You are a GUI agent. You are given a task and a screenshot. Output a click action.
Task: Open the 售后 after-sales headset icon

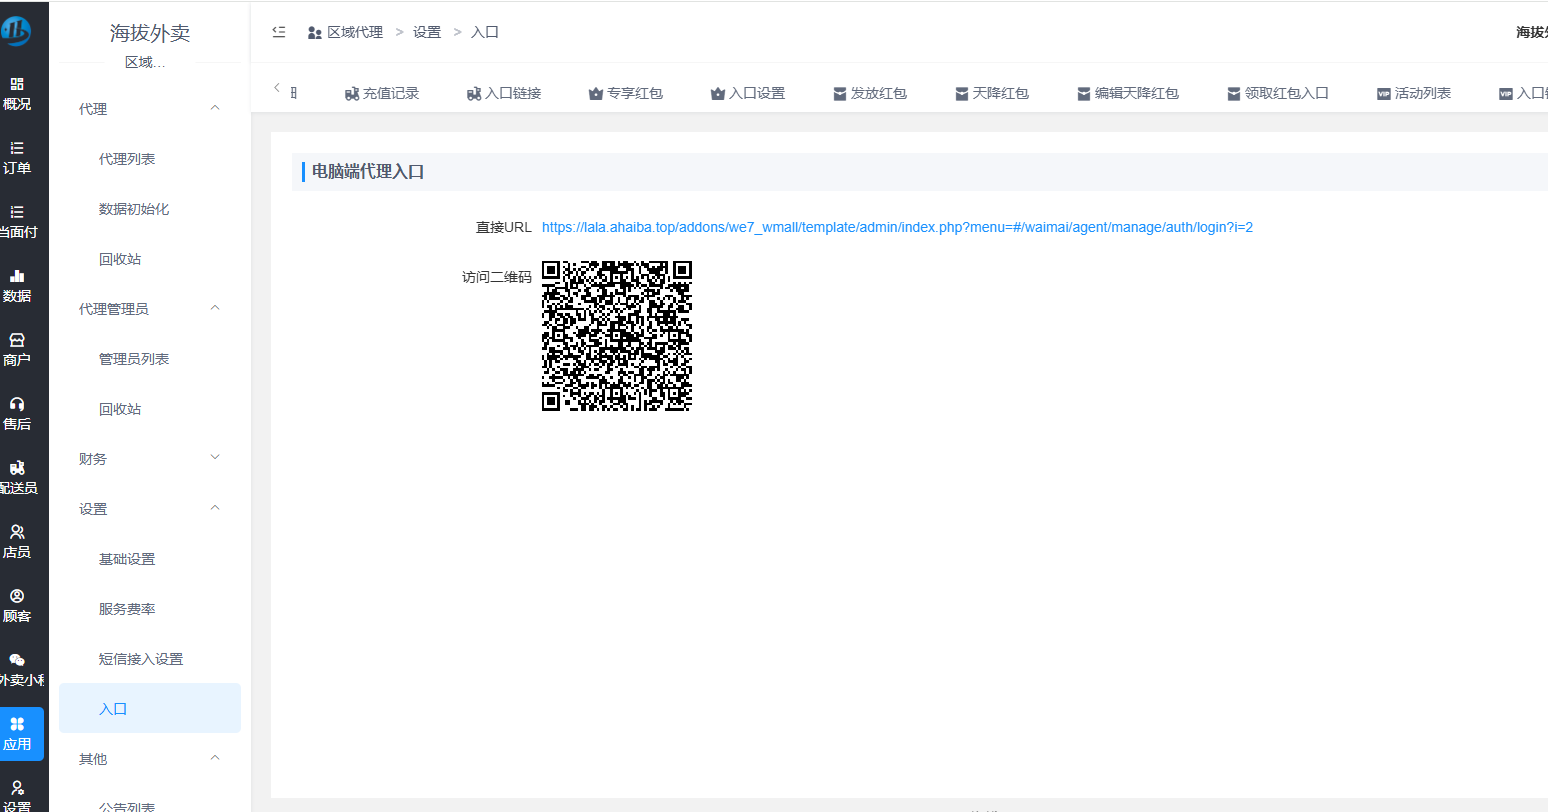point(17,413)
